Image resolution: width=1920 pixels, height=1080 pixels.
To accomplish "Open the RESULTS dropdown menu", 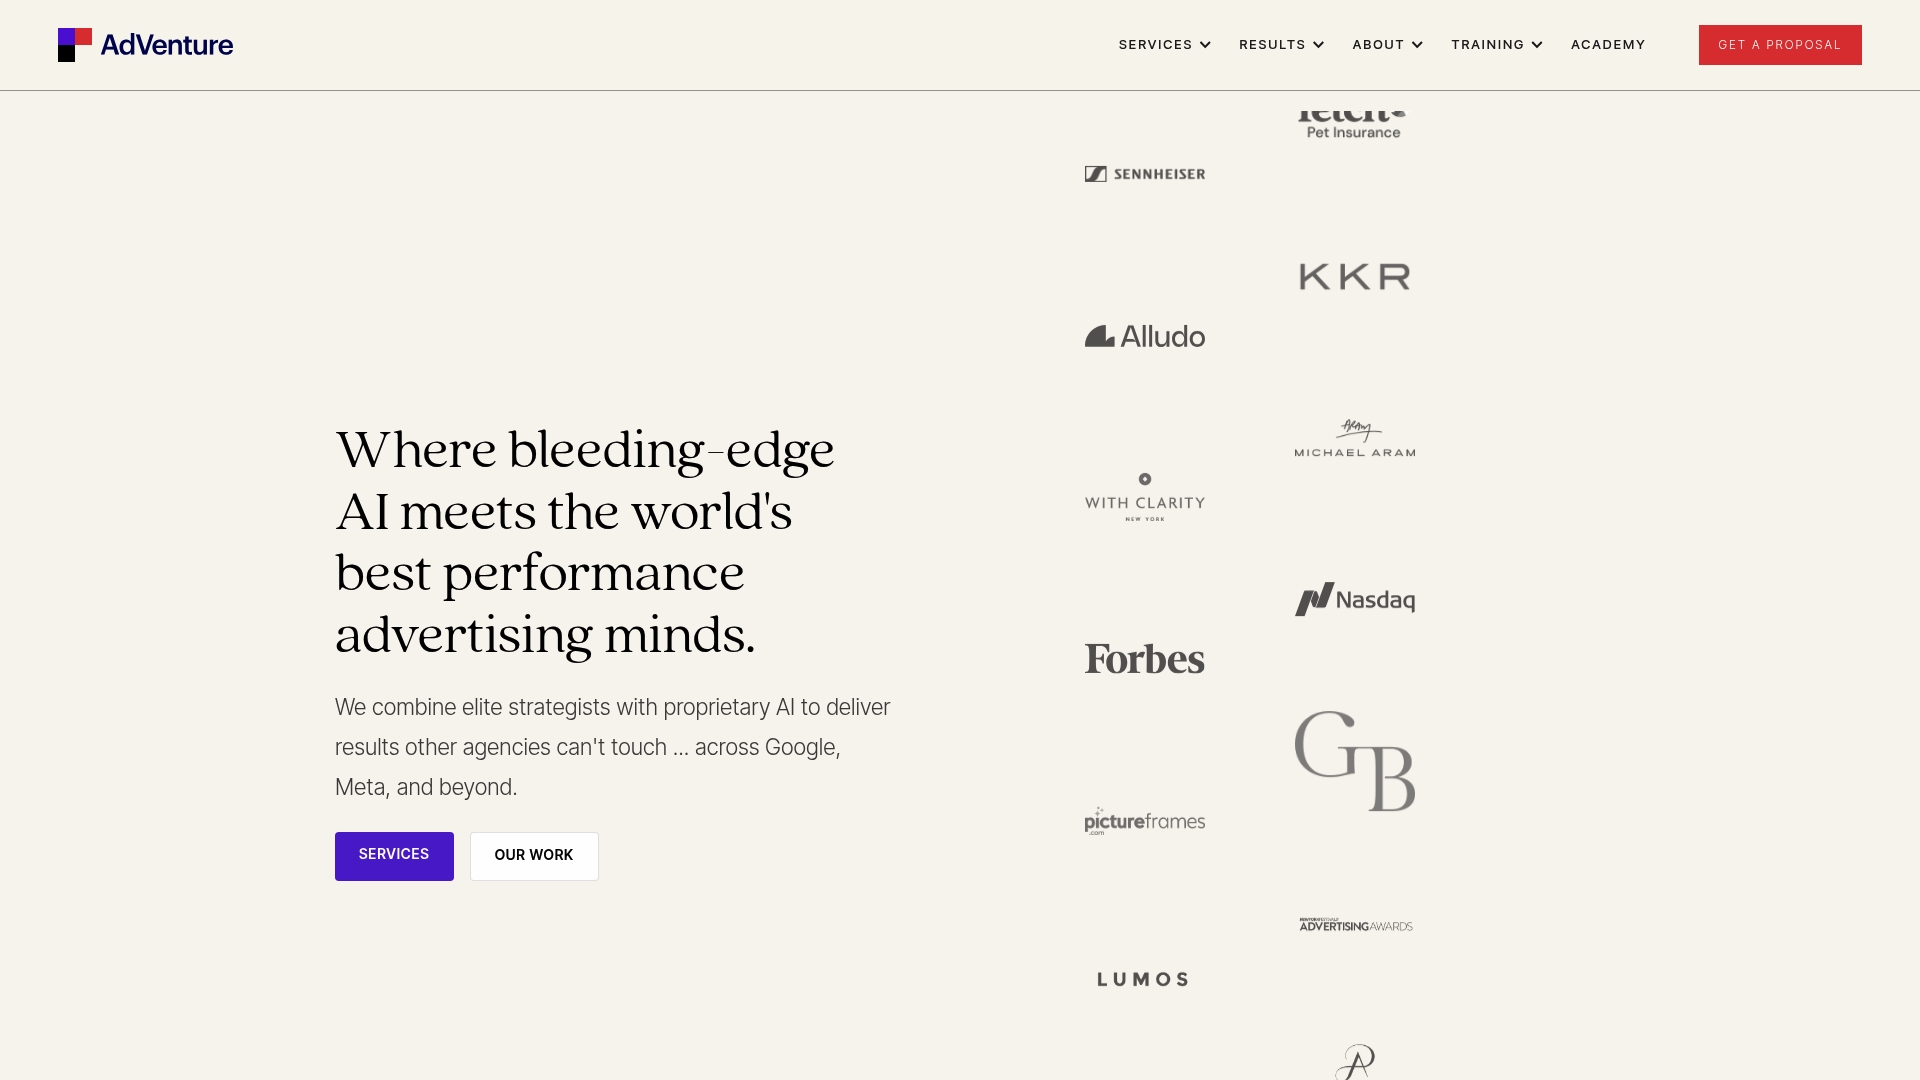I will 1280,44.
